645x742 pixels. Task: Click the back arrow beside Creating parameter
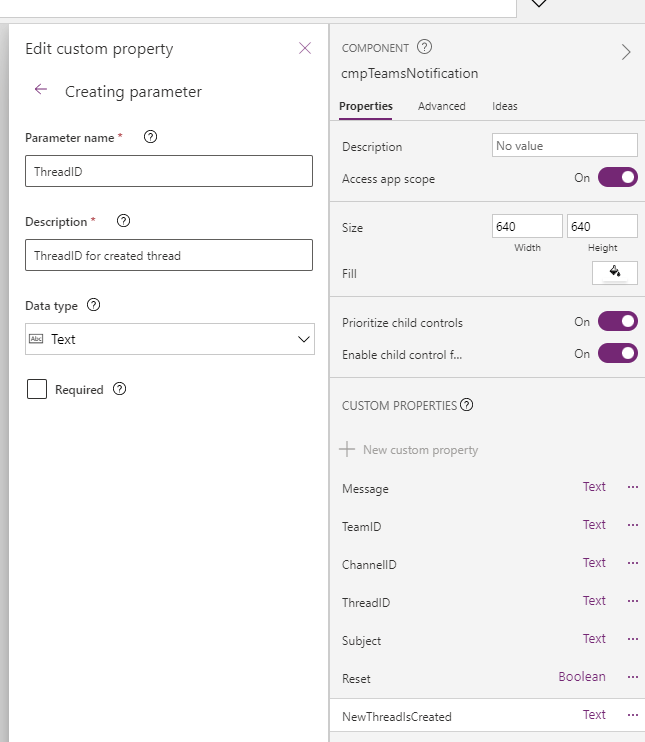[41, 90]
